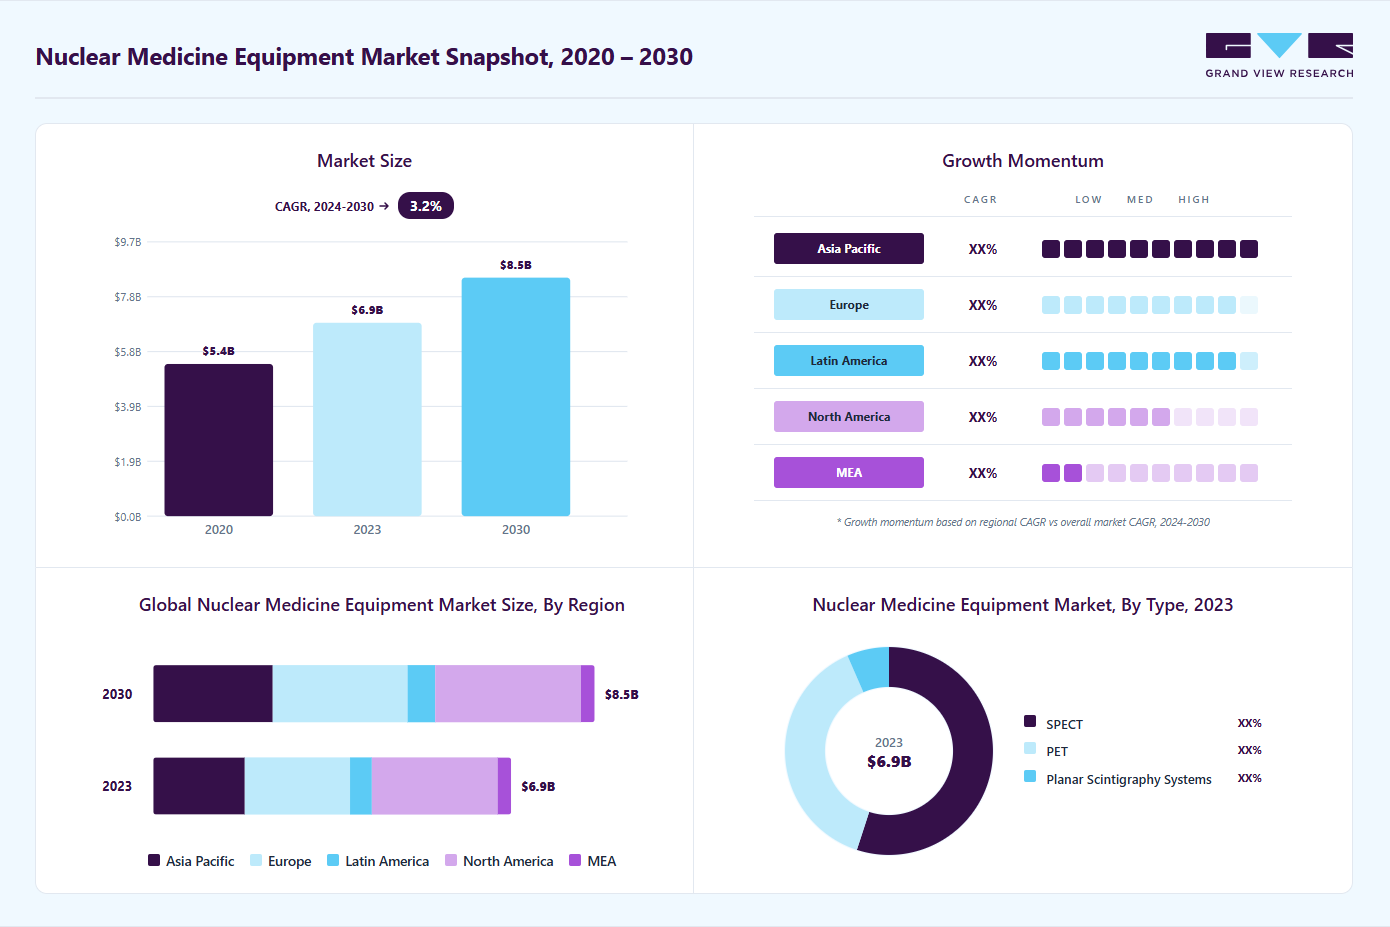The image size is (1390, 927).
Task: Click the "XX%" CAGR value in the MEA row
Action: (983, 473)
